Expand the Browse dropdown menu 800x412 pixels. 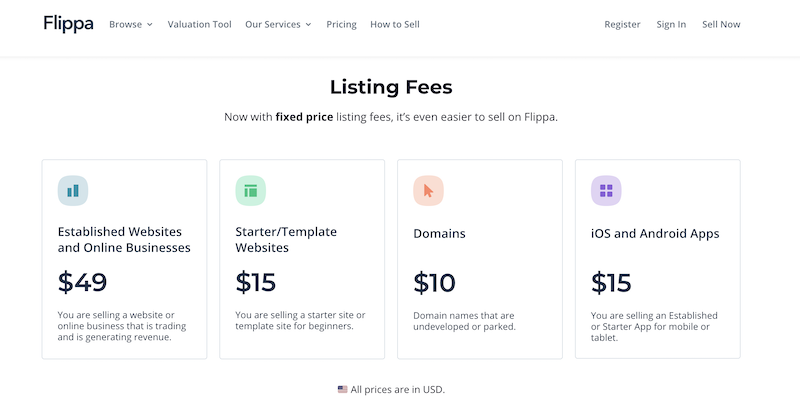pyautogui.click(x=130, y=24)
